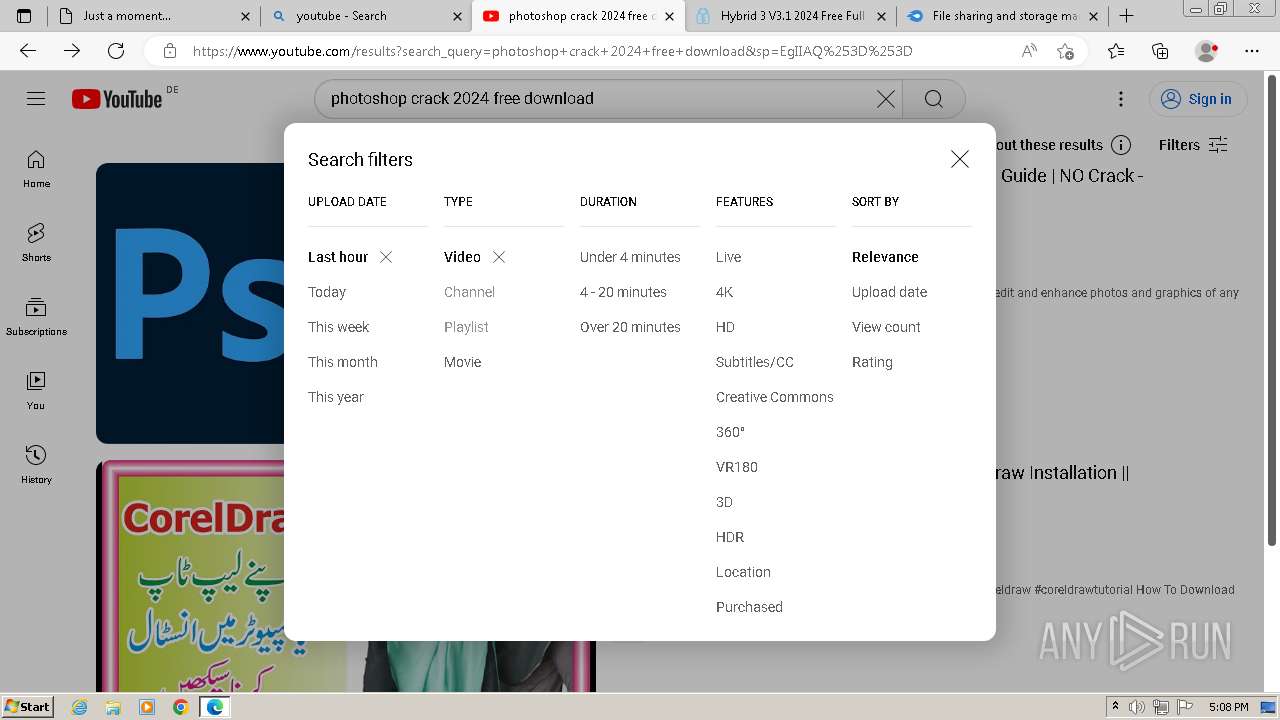Remove the Last hour filter

click(386, 257)
